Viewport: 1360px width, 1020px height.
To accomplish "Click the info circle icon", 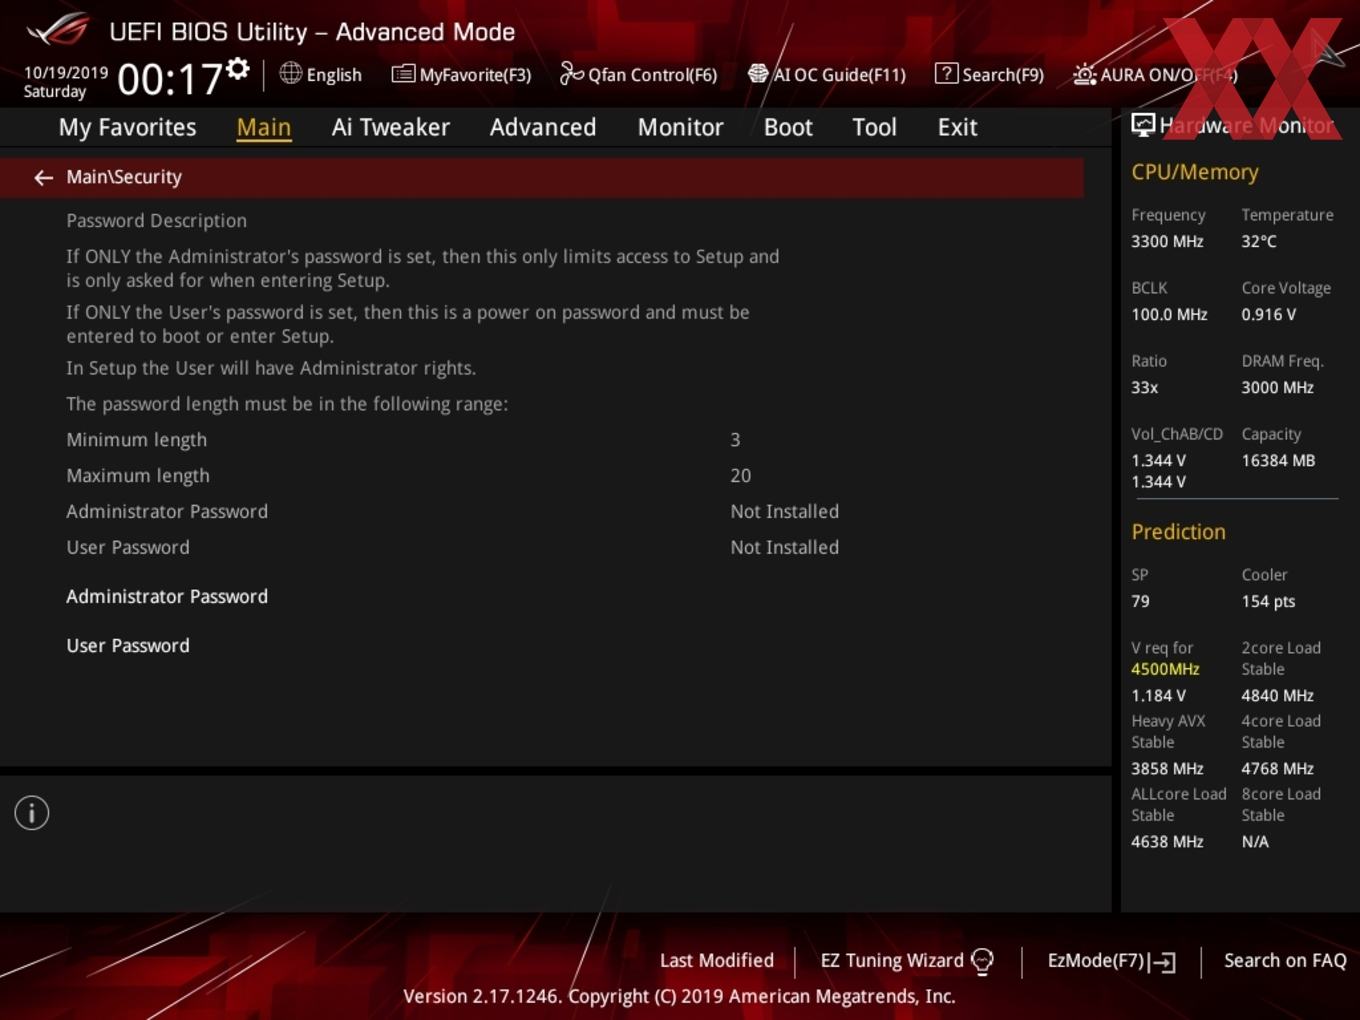I will [32, 813].
